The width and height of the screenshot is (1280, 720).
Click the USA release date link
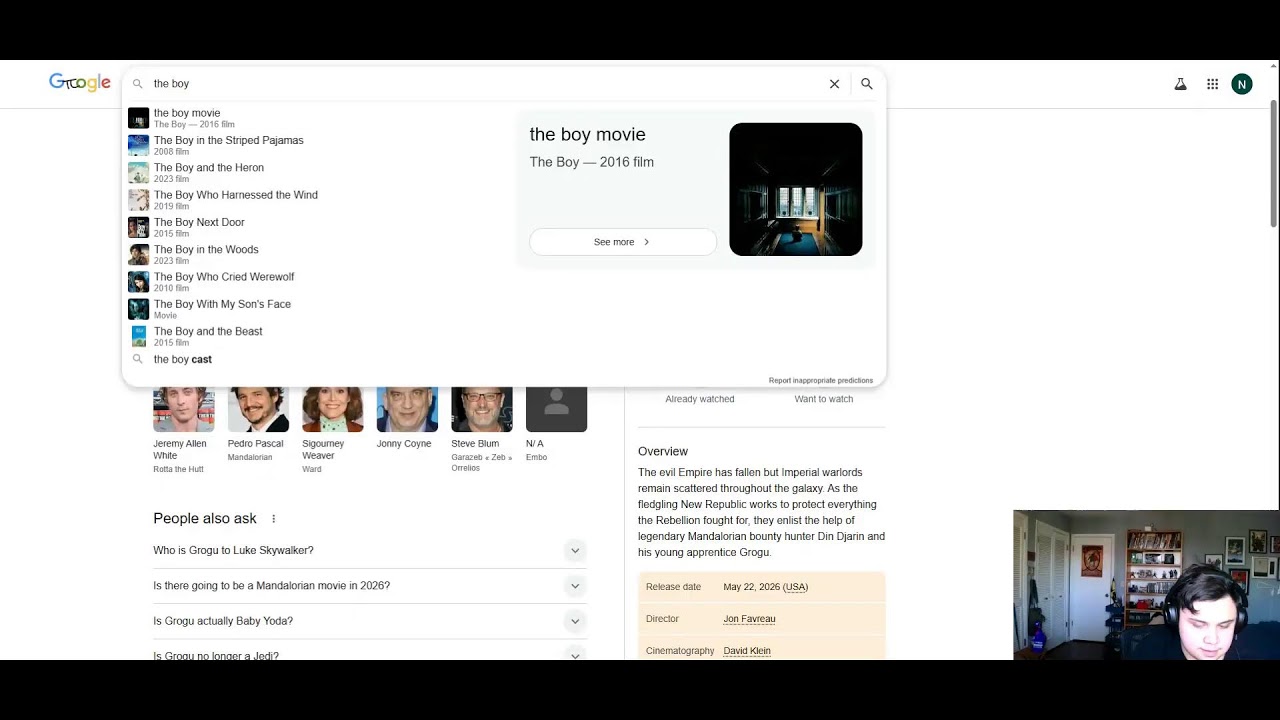795,587
